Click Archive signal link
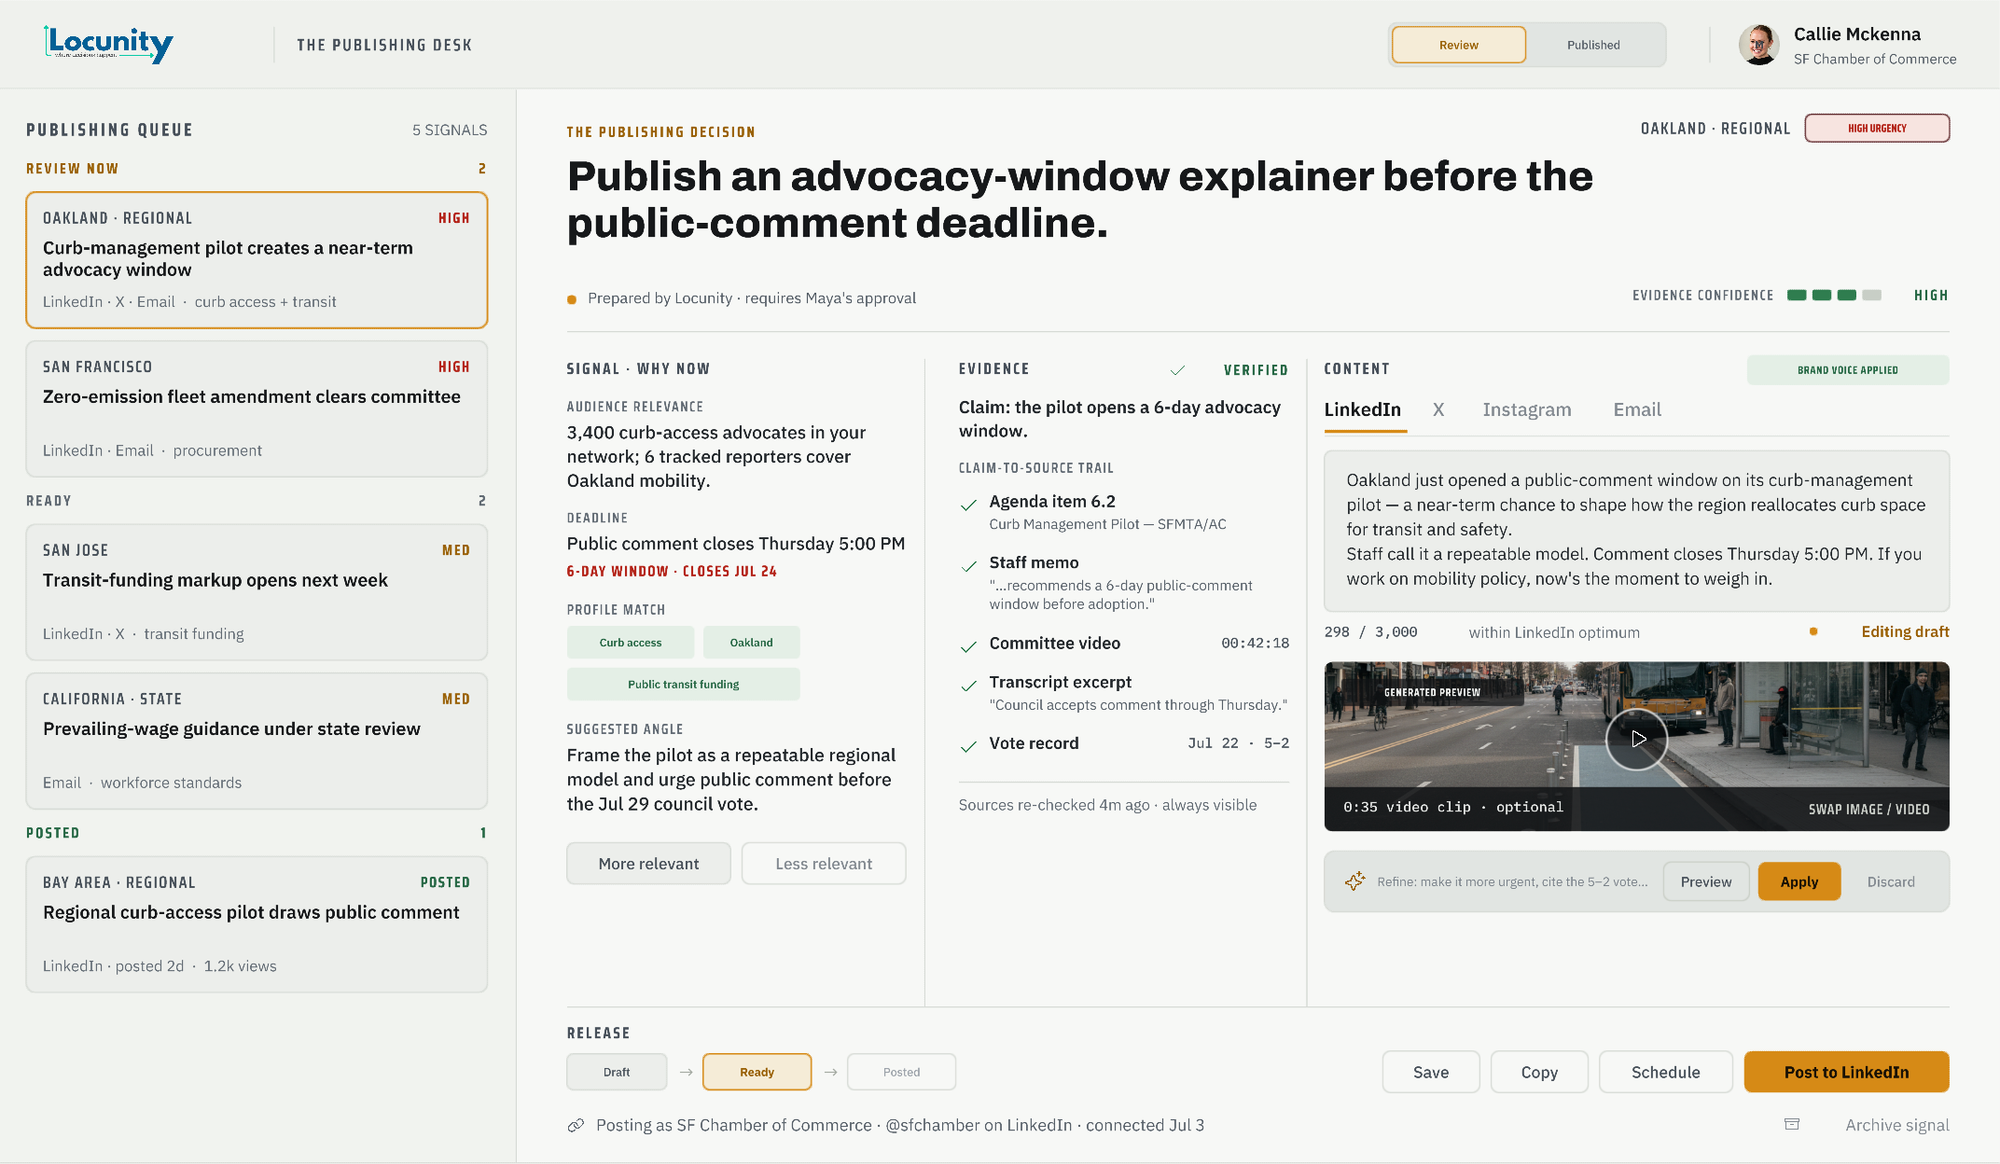The image size is (2000, 1164). (x=1897, y=1125)
